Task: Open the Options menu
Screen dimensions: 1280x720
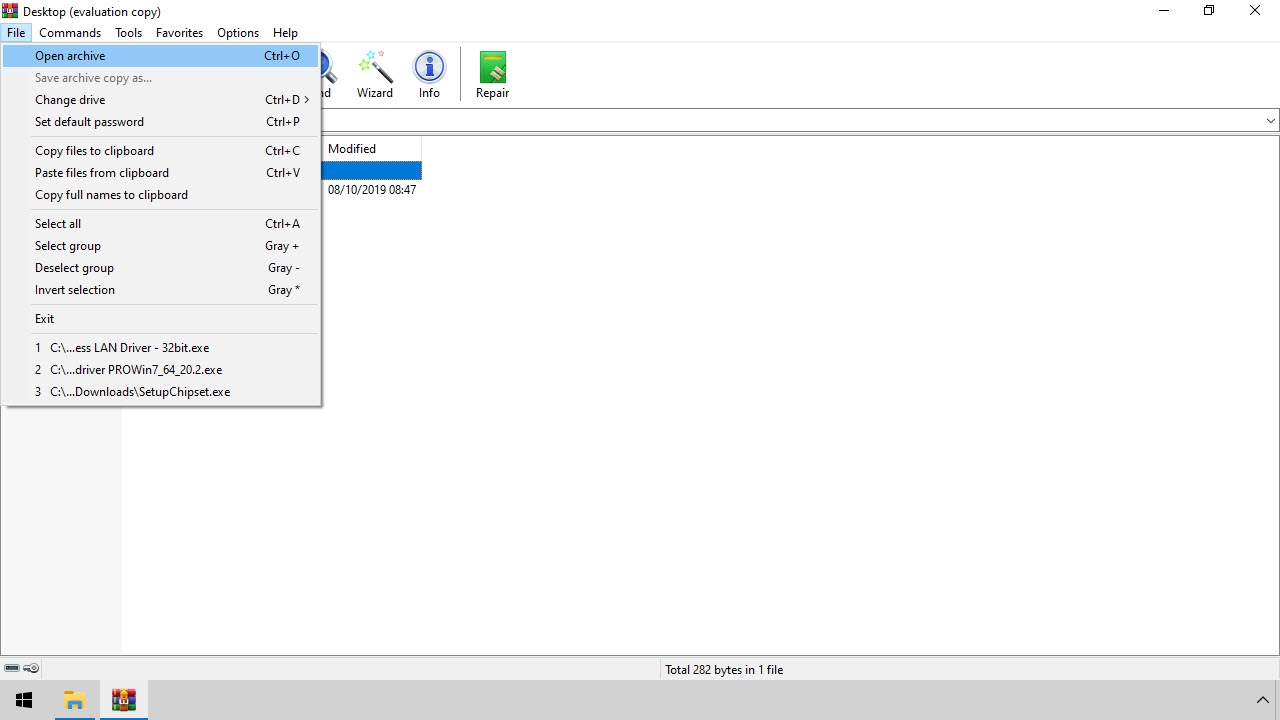Action: point(238,33)
